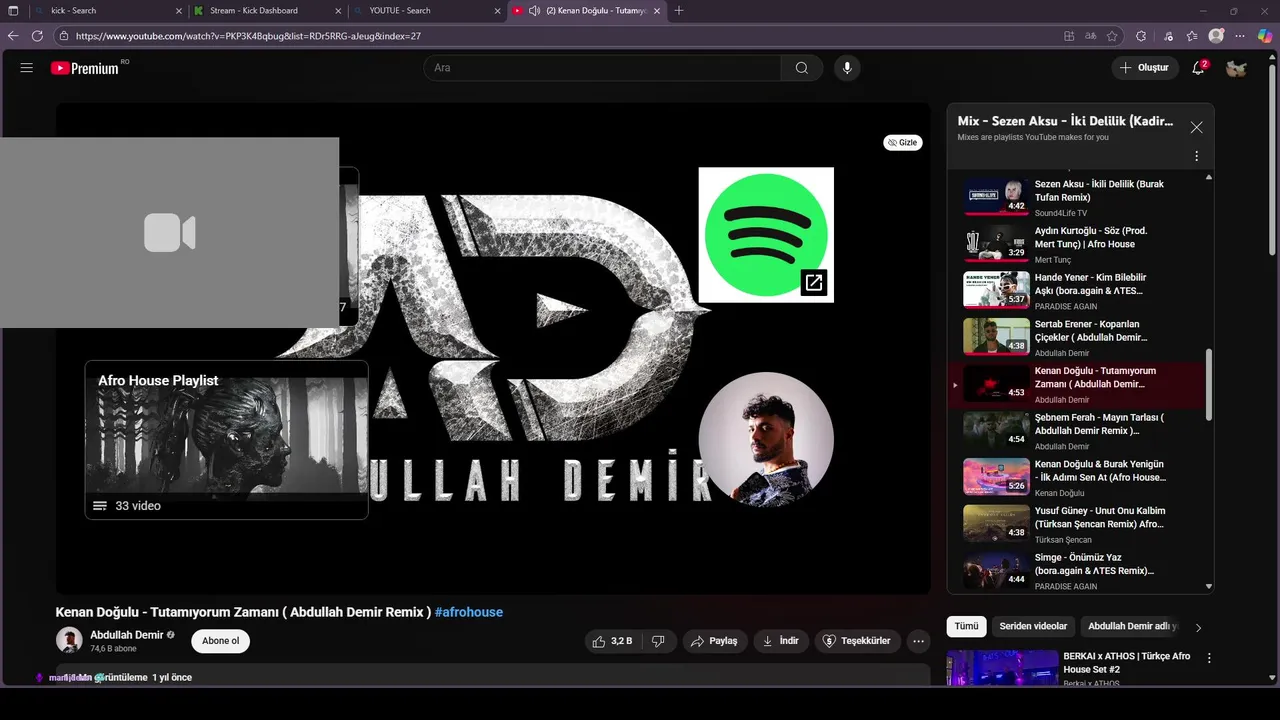1280x720 pixels.
Task: Open BERKAI x ATHOS Türkçe Afro House Set
Action: click(x=1128, y=663)
